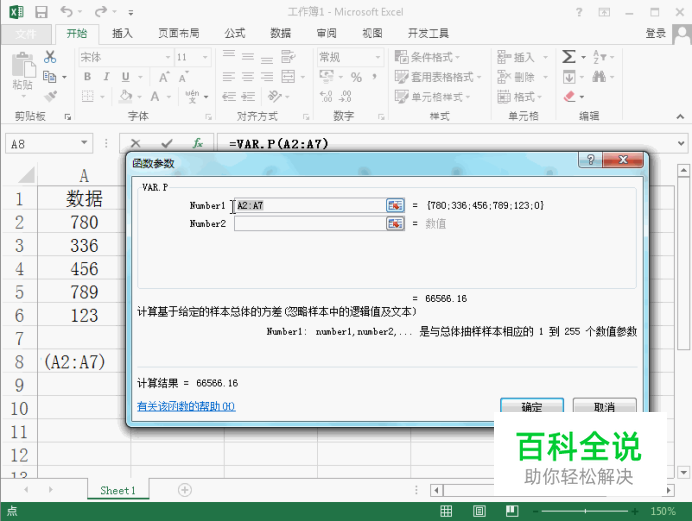The width and height of the screenshot is (692, 521).
Task: Click the Percent Style icon
Action: 356,77
